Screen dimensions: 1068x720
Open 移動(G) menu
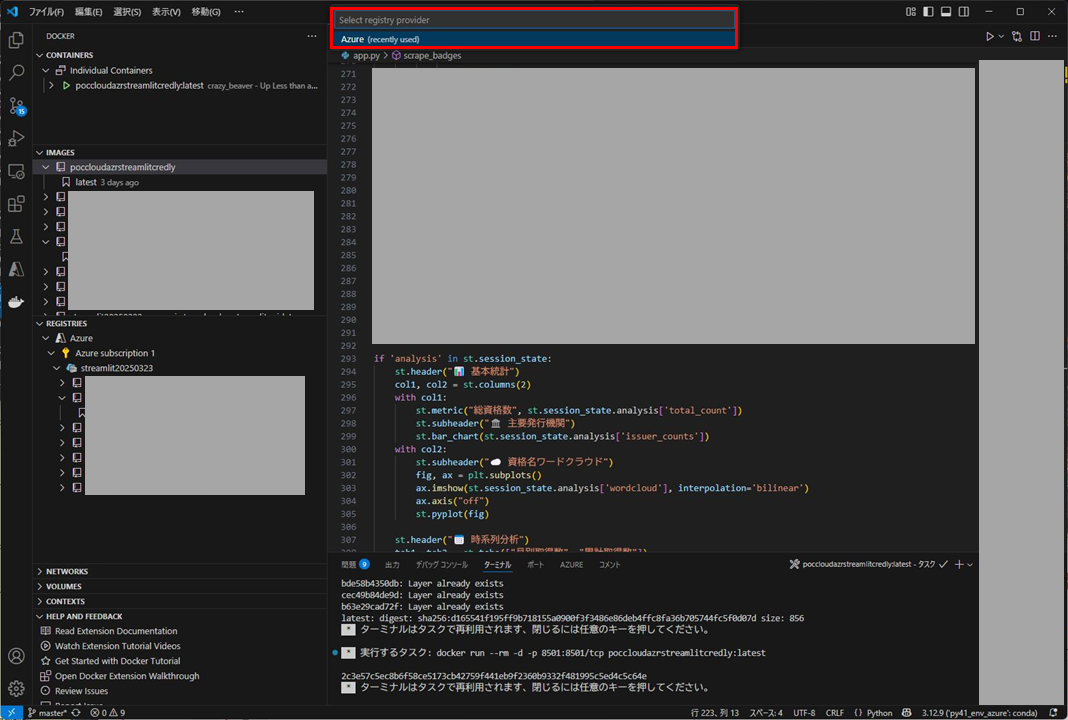(206, 12)
